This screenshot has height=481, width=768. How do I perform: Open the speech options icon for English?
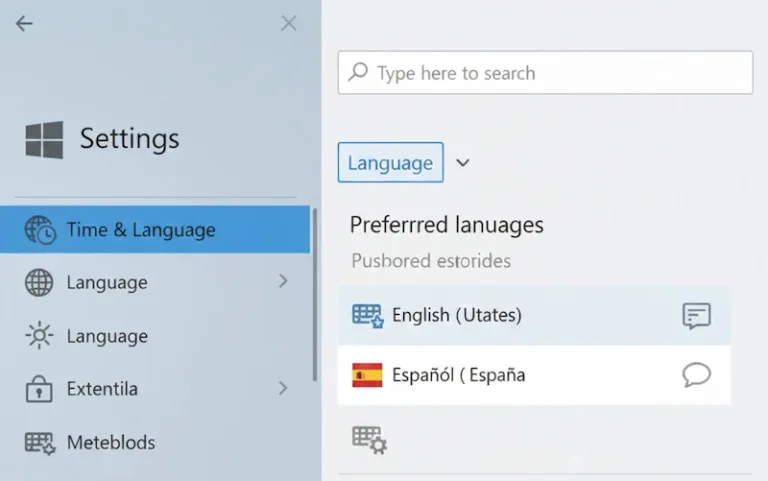(x=696, y=316)
